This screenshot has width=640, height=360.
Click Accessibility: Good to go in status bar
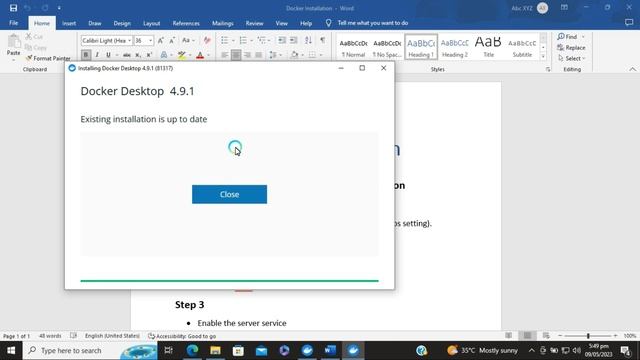pyautogui.click(x=182, y=336)
